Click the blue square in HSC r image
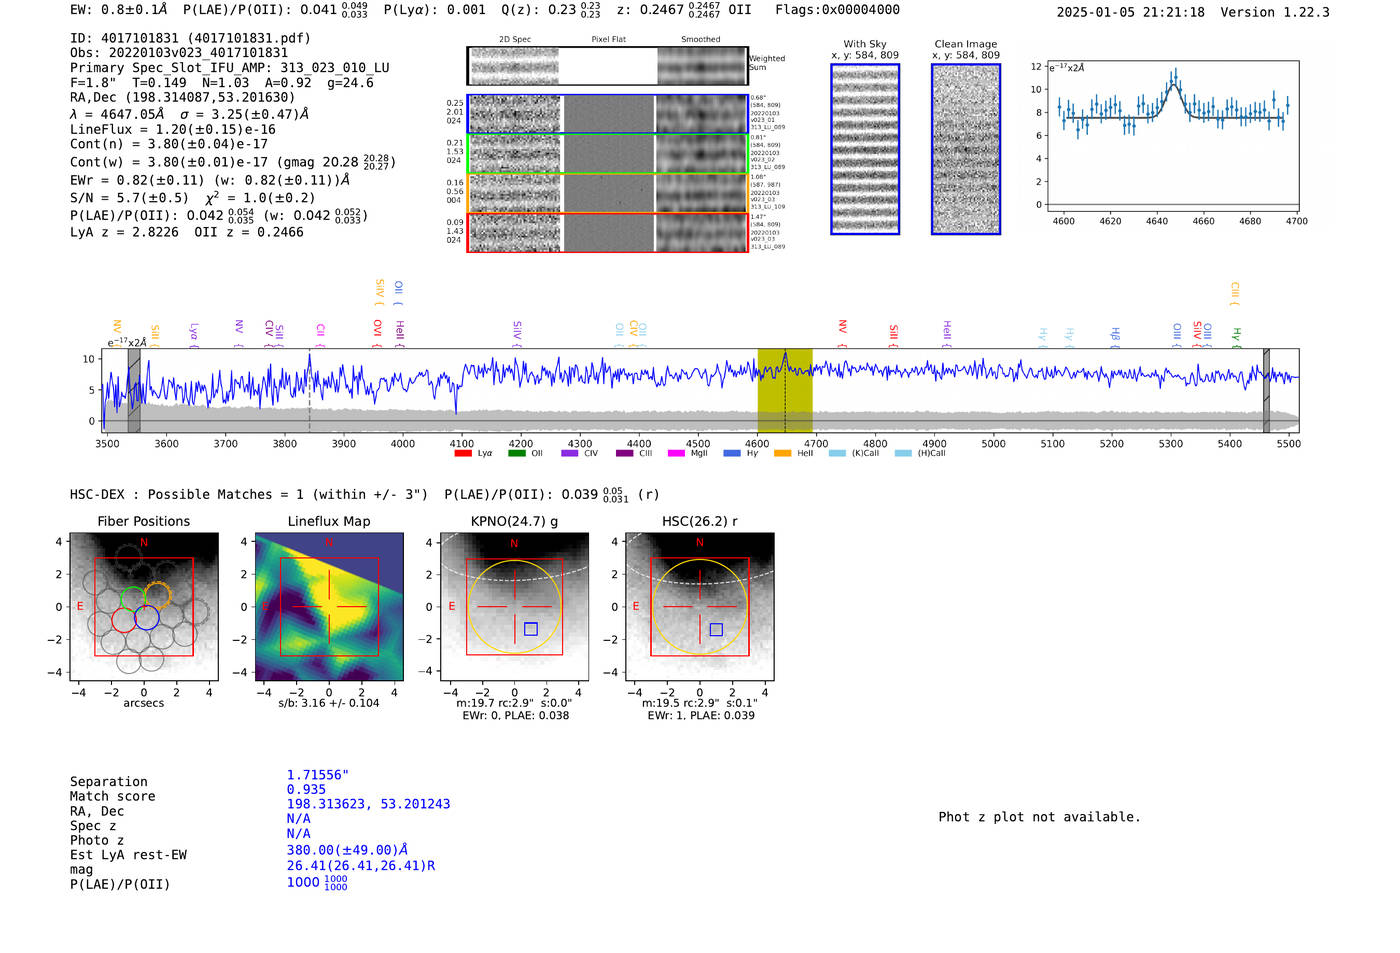The height and width of the screenshot is (953, 1400). tap(716, 629)
